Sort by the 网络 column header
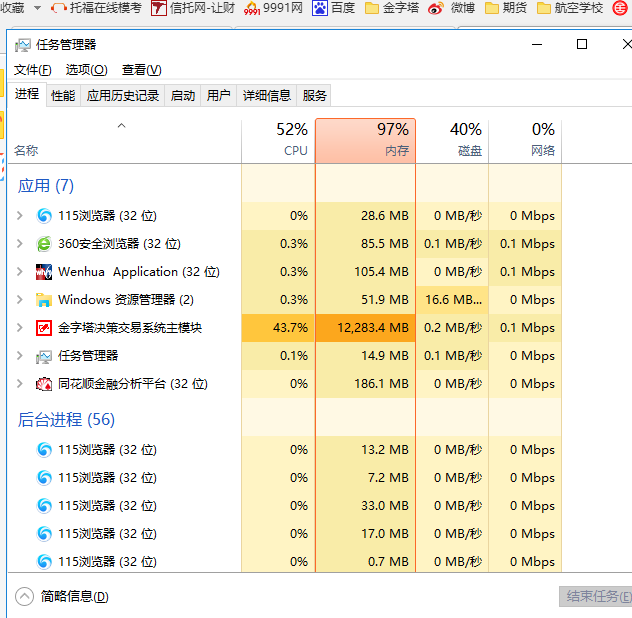The height and width of the screenshot is (618, 632). [x=525, y=141]
